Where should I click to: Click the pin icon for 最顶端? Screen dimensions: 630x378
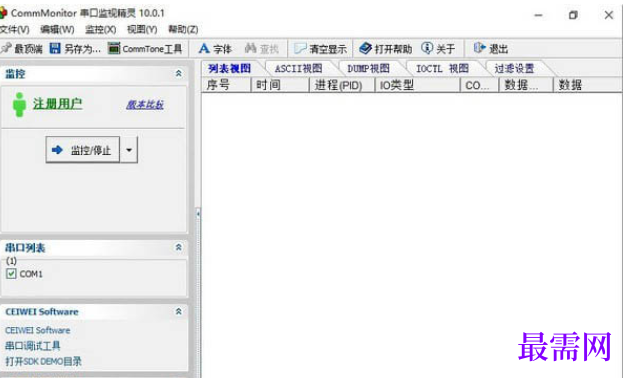pyautogui.click(x=6, y=49)
